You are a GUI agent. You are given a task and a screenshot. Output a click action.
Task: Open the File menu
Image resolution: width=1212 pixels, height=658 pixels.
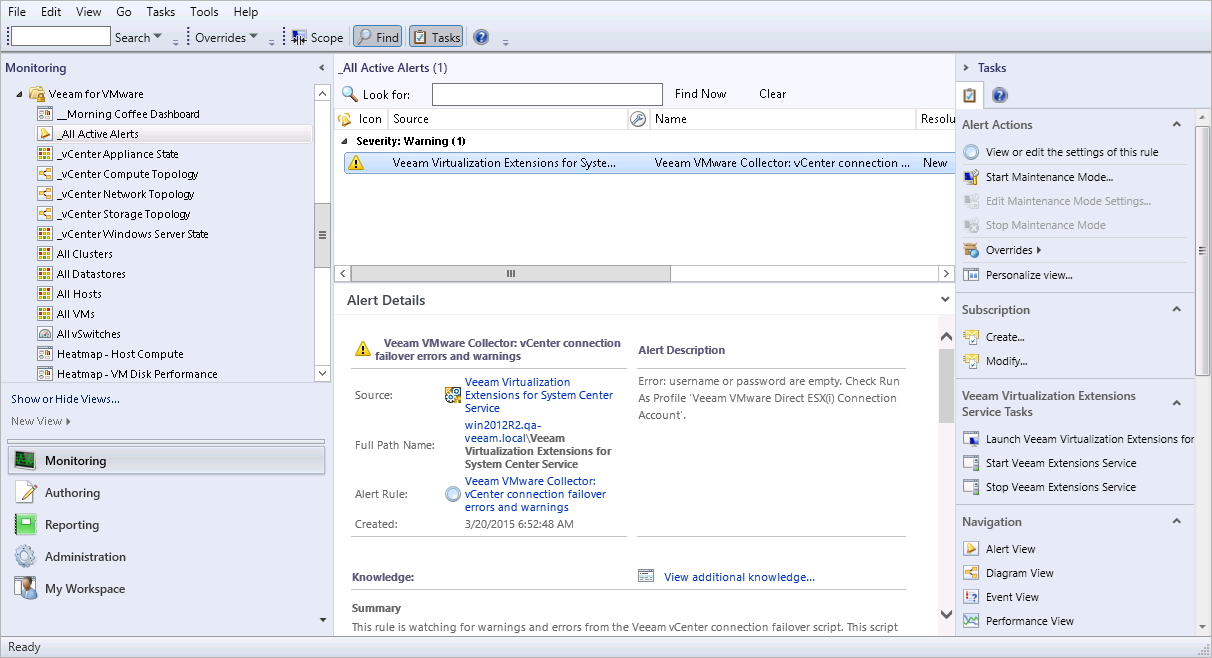(x=17, y=12)
